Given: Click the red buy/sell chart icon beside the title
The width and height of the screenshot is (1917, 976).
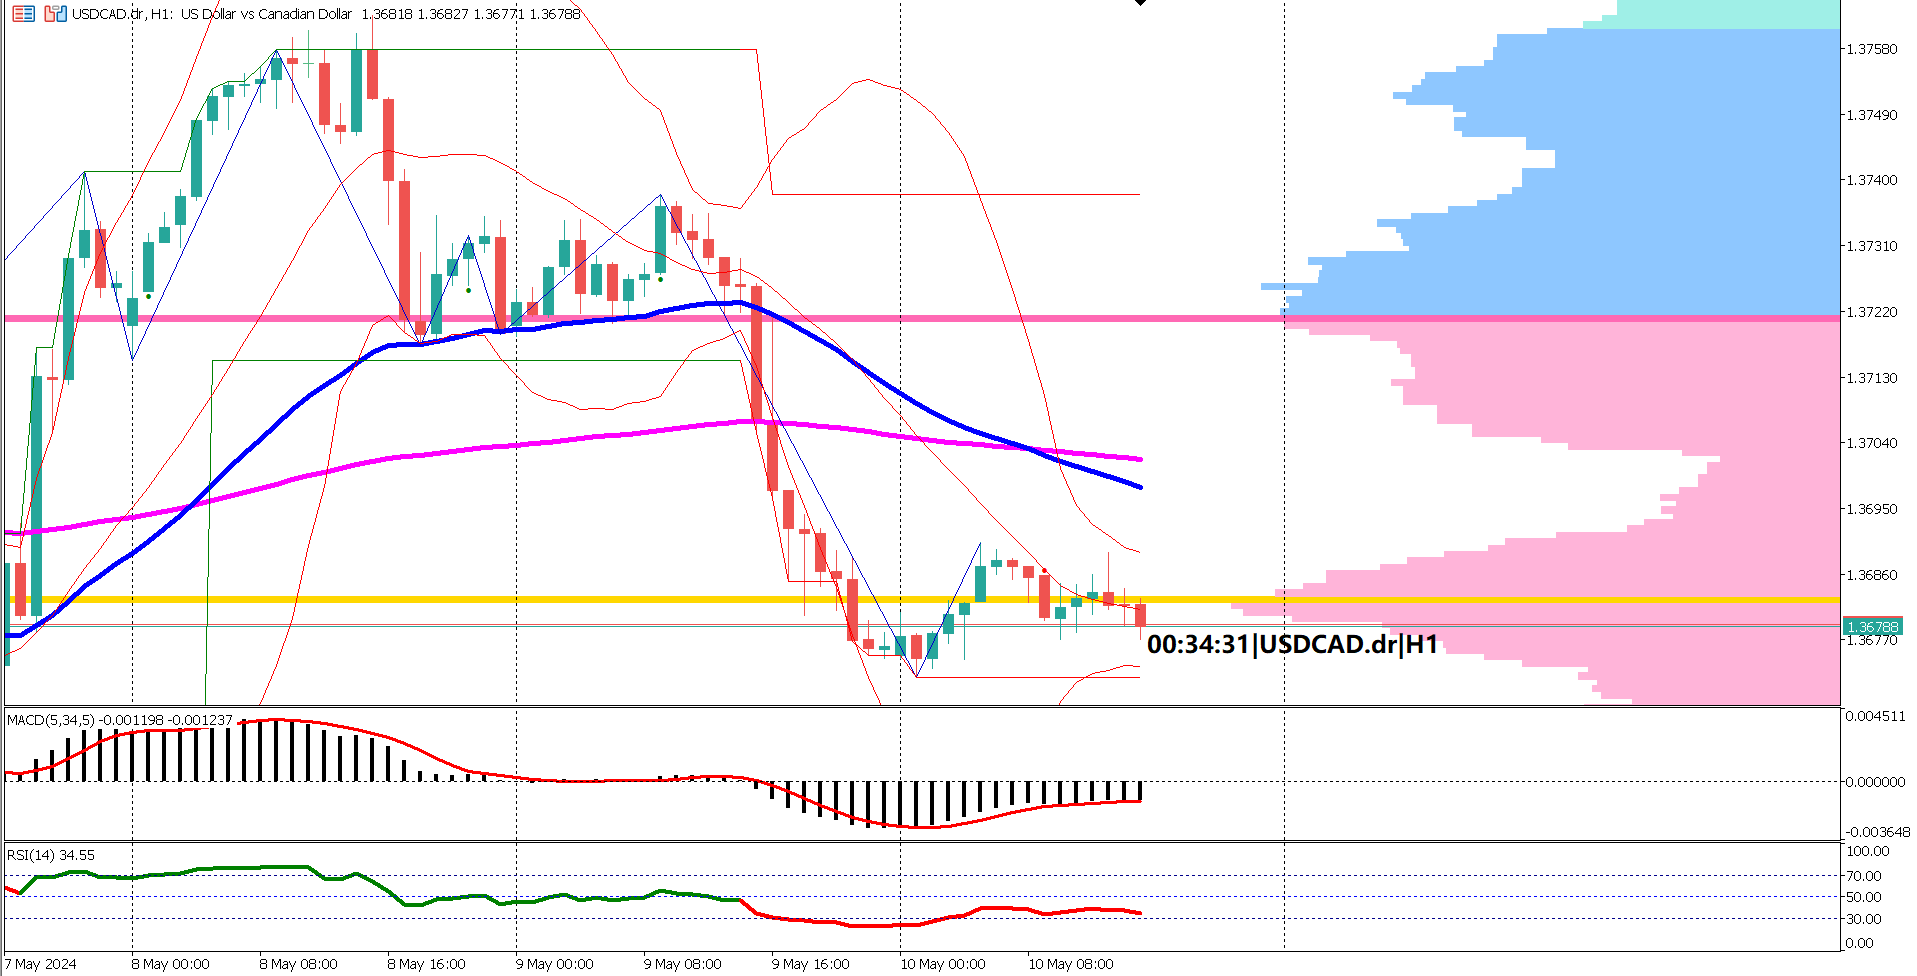Looking at the screenshot, I should coord(55,14).
